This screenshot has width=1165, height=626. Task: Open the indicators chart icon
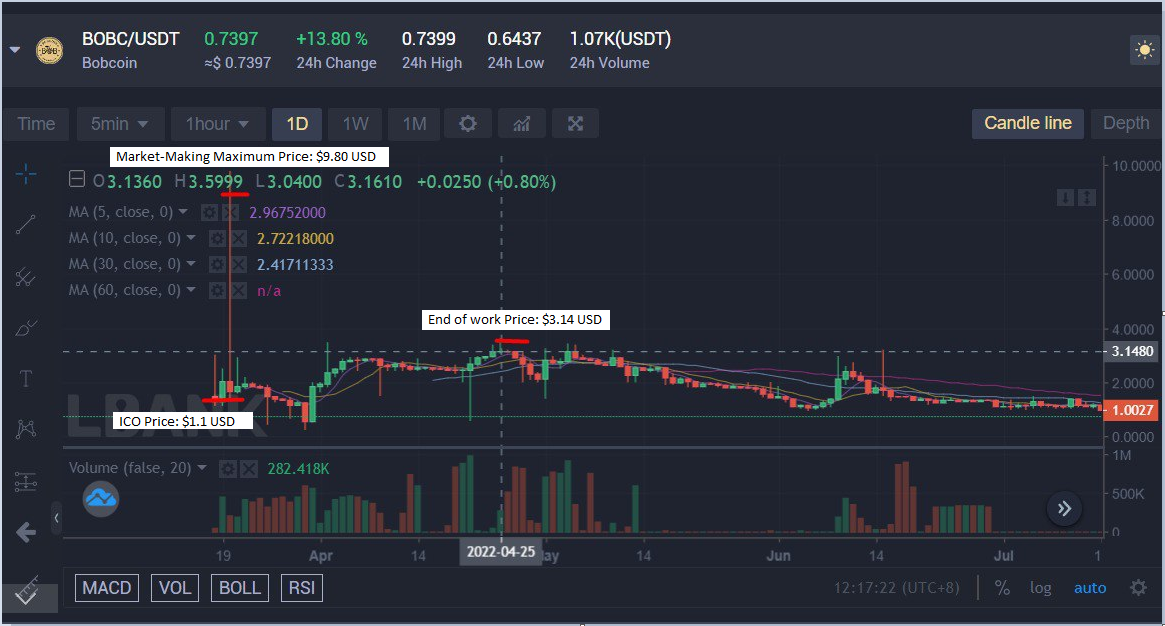point(521,124)
